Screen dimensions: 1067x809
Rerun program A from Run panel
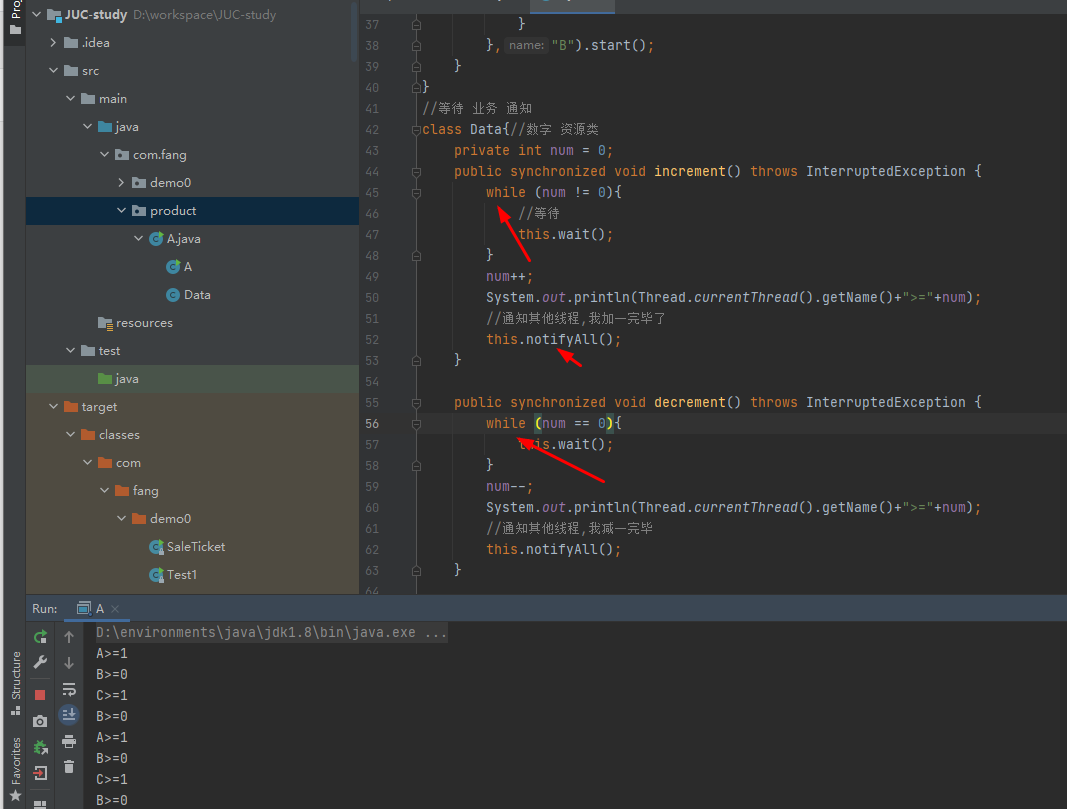(40, 636)
